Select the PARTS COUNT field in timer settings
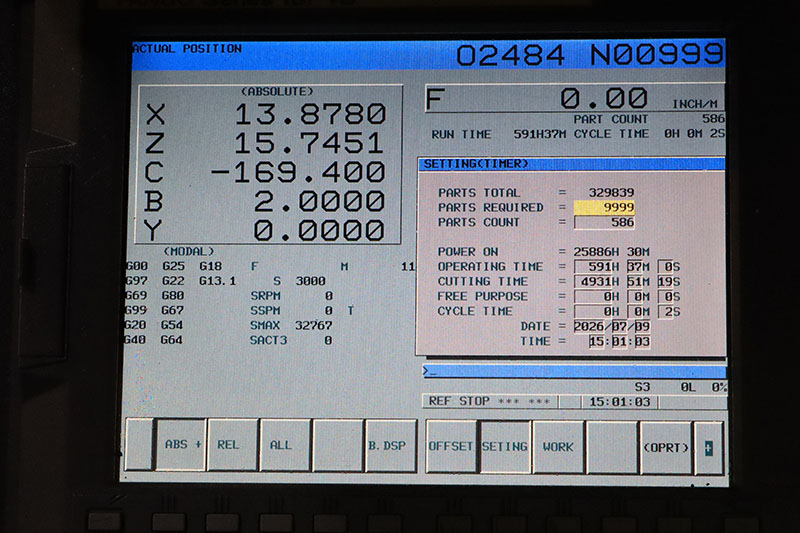800x533 pixels. point(604,222)
